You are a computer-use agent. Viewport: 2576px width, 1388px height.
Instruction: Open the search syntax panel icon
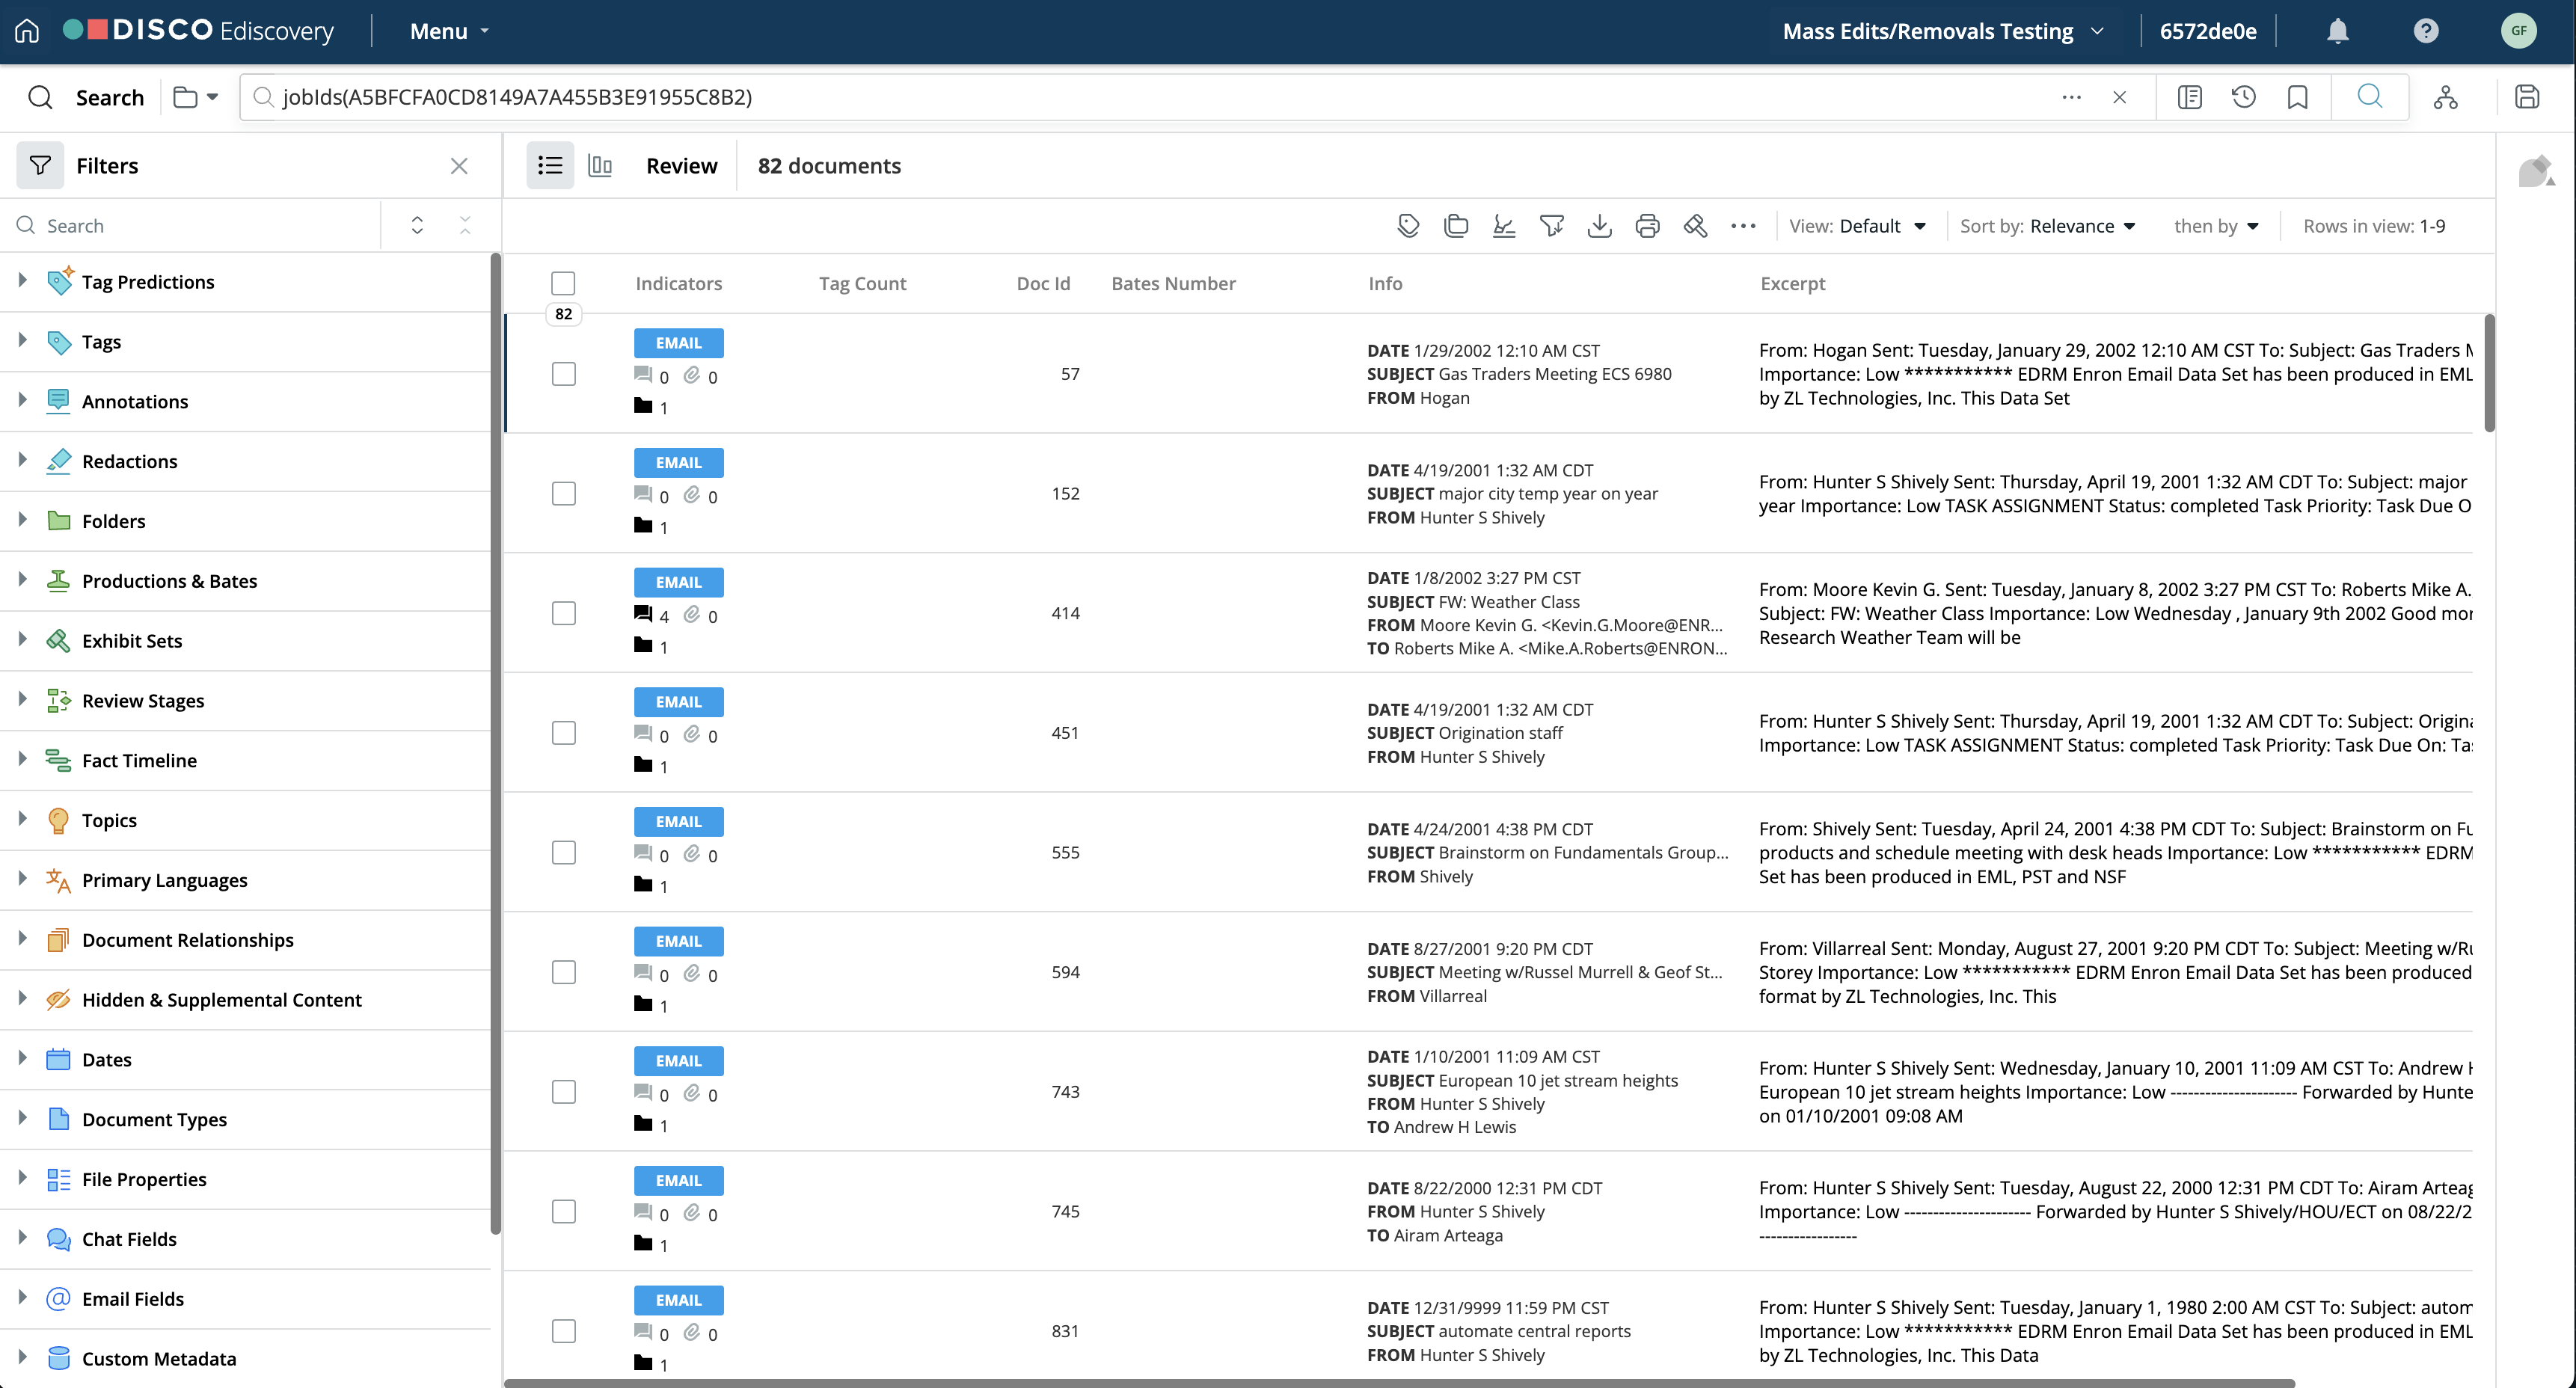point(2189,97)
